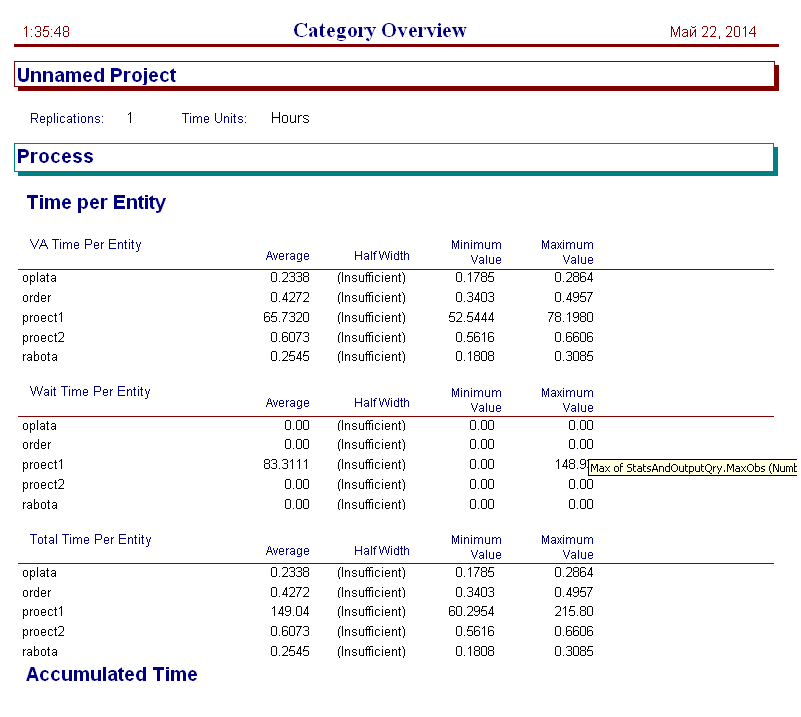Click order row label in VA Time table
Screen dimensions: 801x717
pyautogui.click(x=37, y=298)
